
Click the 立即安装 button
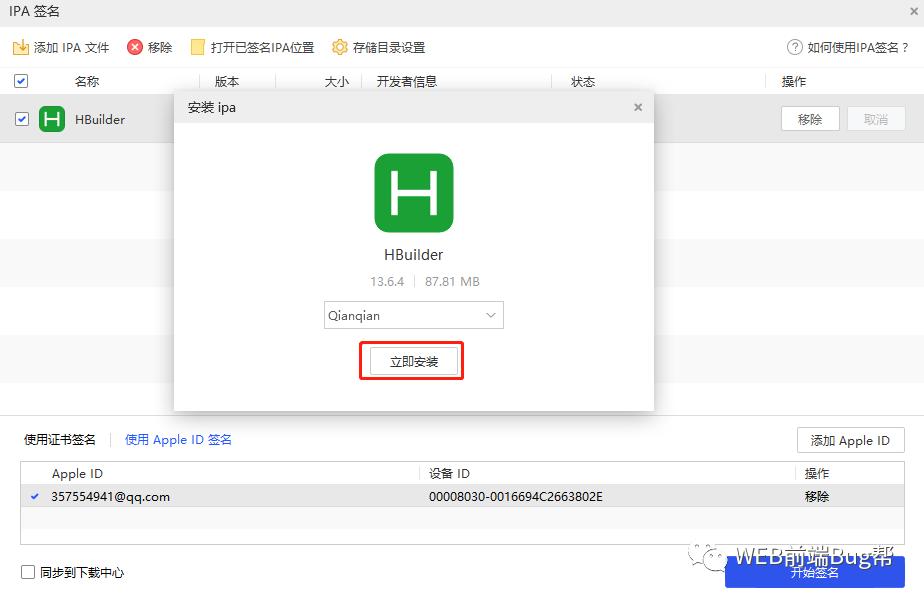click(x=412, y=362)
